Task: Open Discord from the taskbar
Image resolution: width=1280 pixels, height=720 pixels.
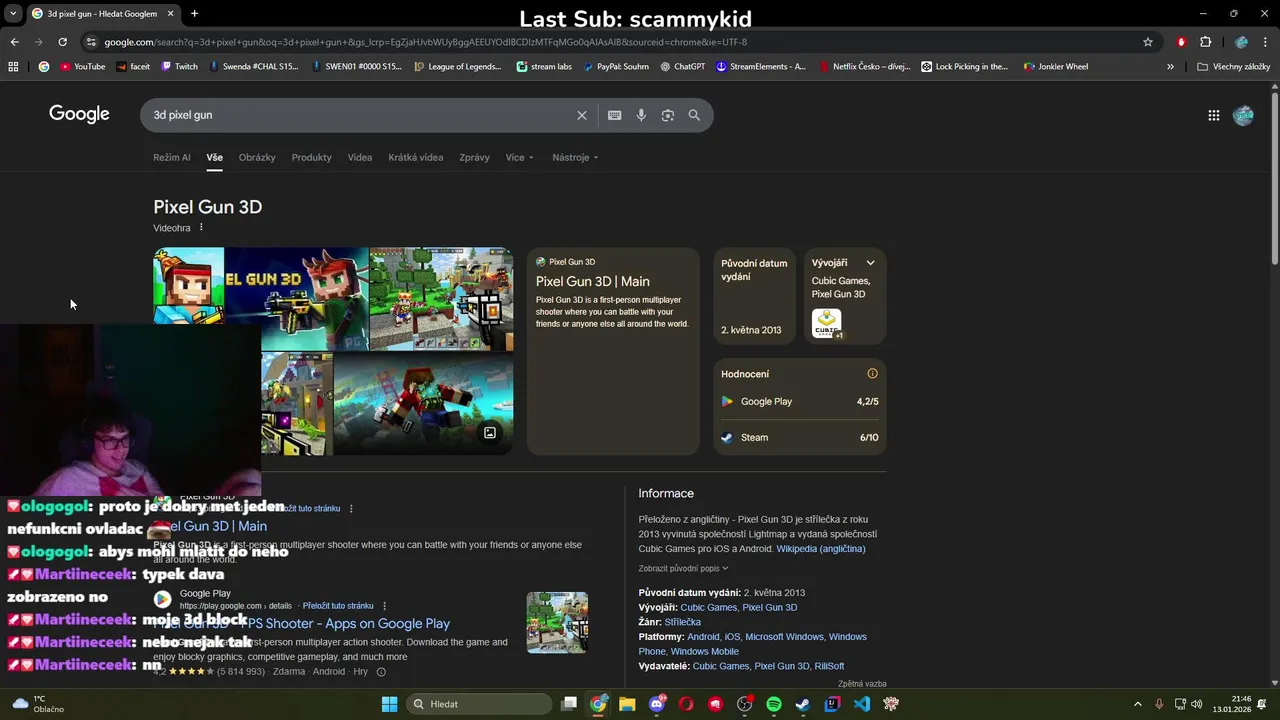Action: (657, 704)
